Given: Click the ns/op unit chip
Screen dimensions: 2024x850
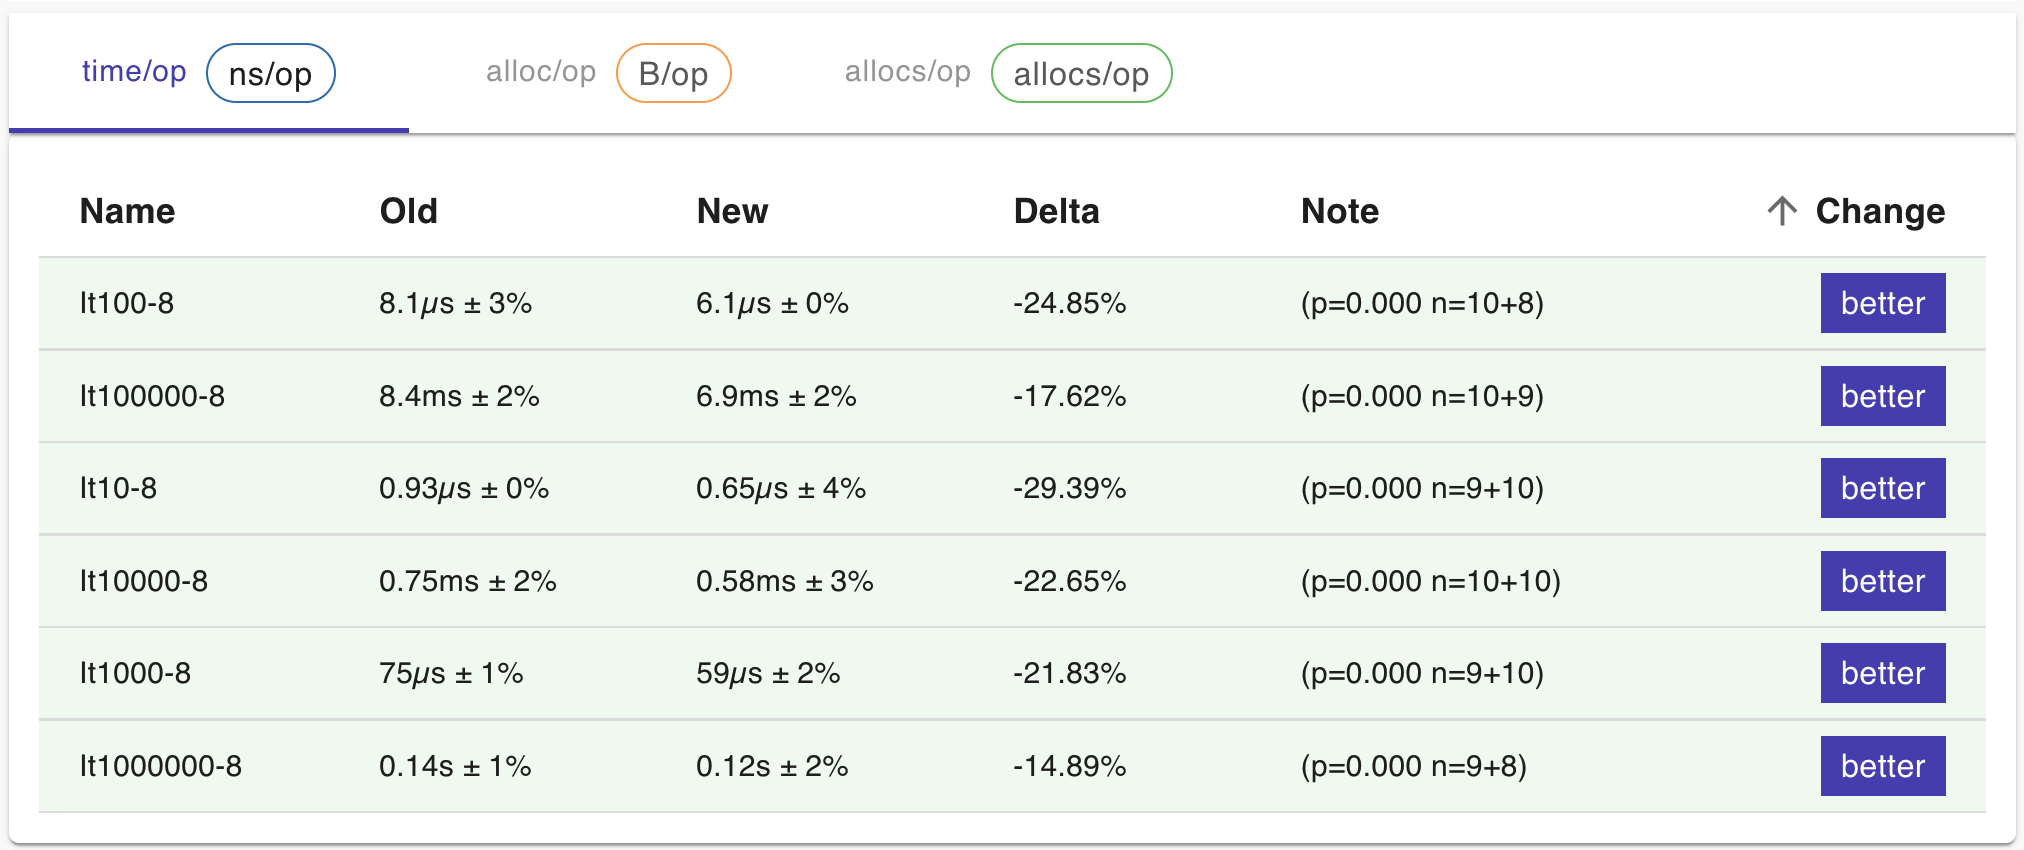Looking at the screenshot, I should click(270, 74).
